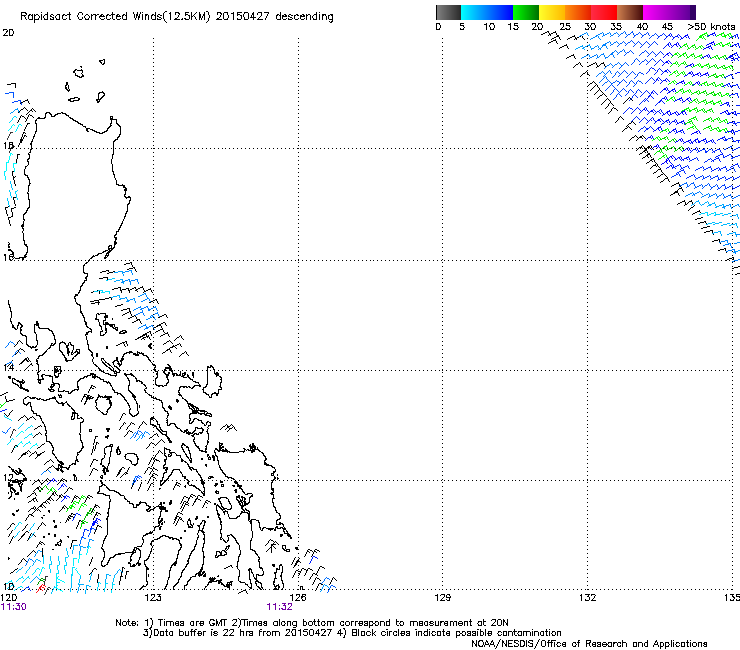Click the cyan 5-10 knots color segment

(x=474, y=12)
